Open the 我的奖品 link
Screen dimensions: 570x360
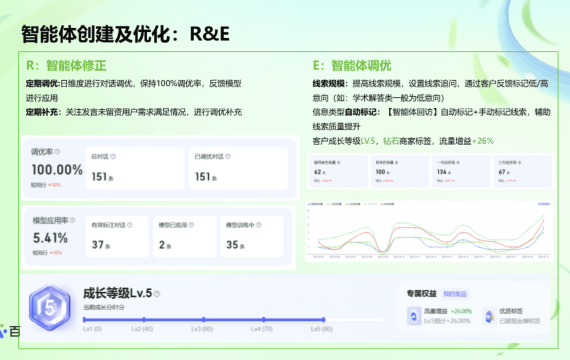[454, 294]
